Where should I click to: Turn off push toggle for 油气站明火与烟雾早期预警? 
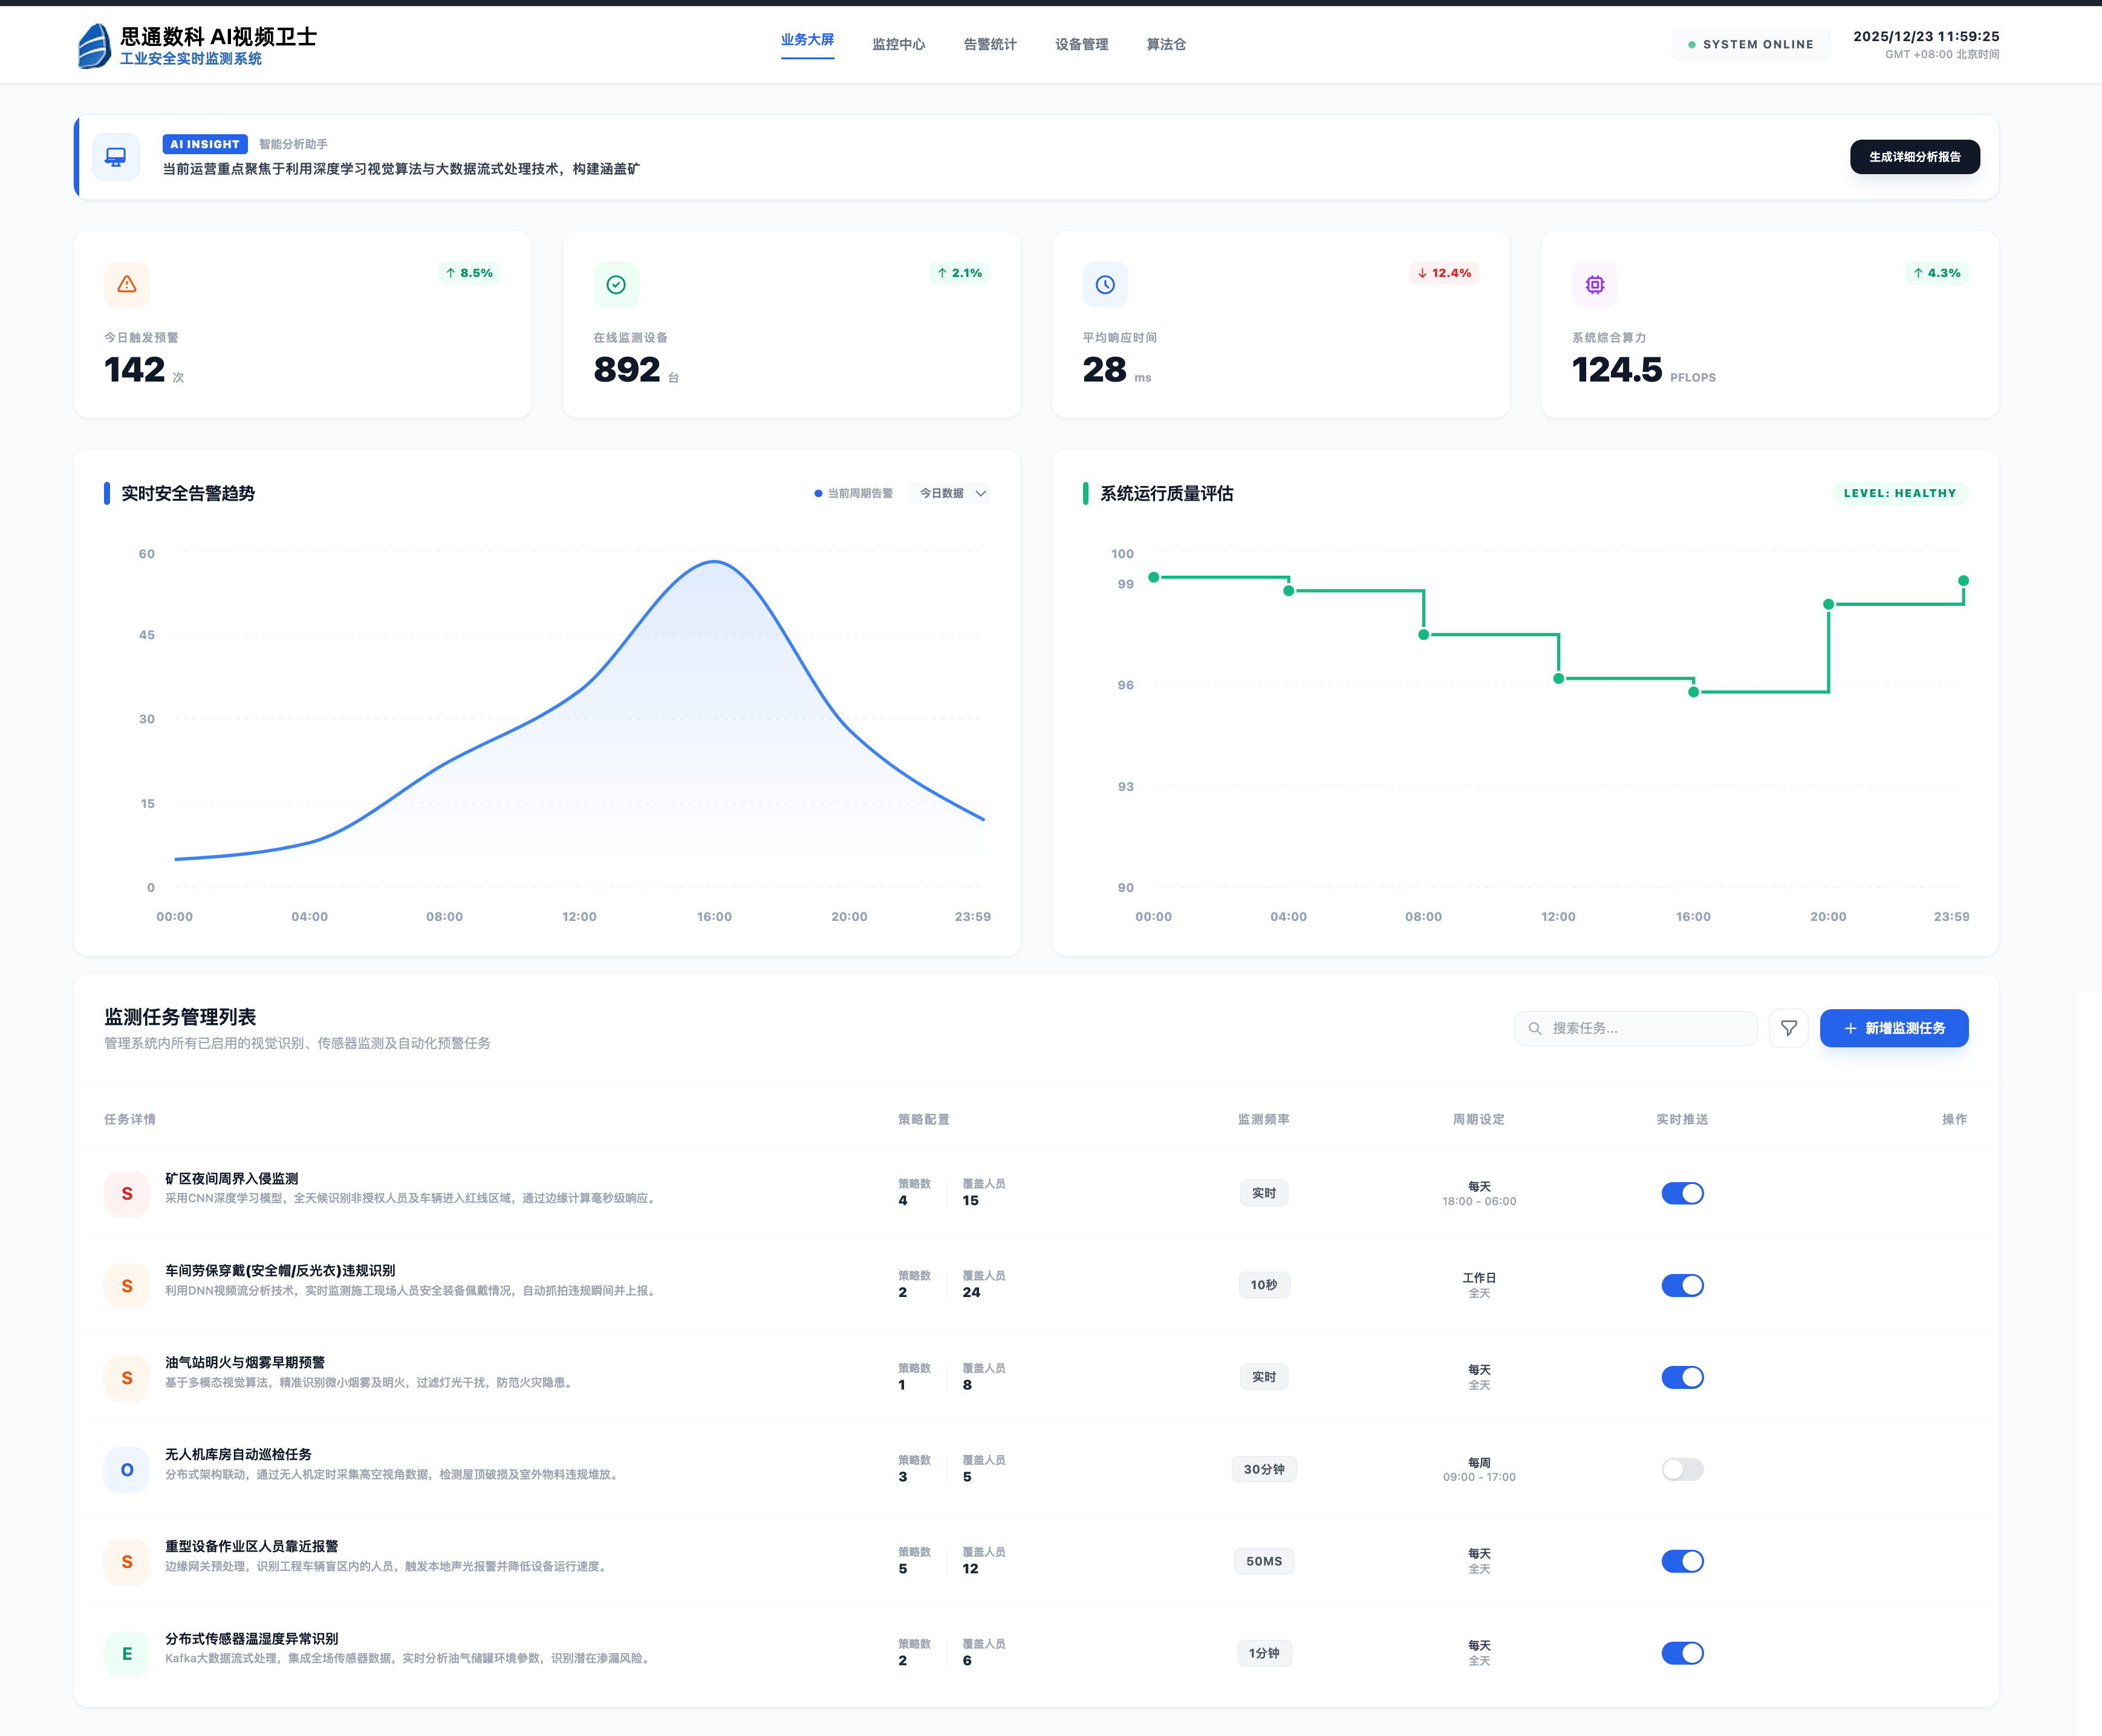pyautogui.click(x=1682, y=1377)
